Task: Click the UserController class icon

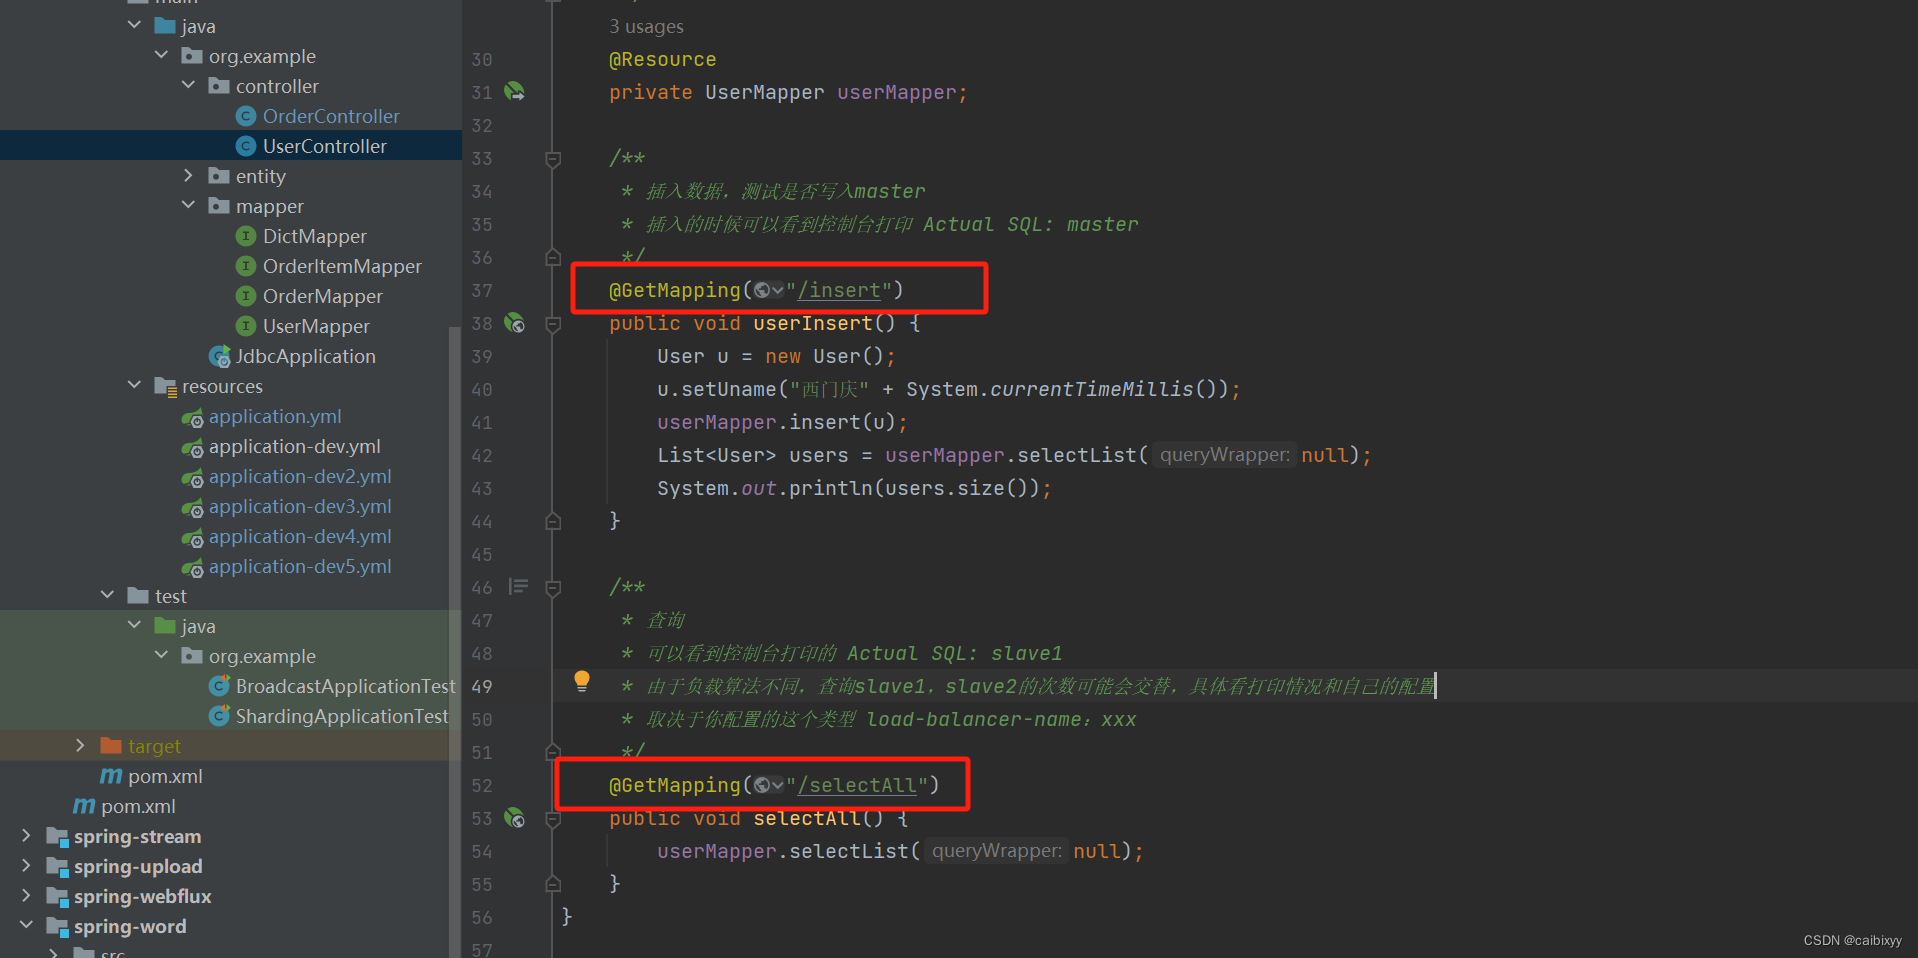Action: tap(246, 146)
